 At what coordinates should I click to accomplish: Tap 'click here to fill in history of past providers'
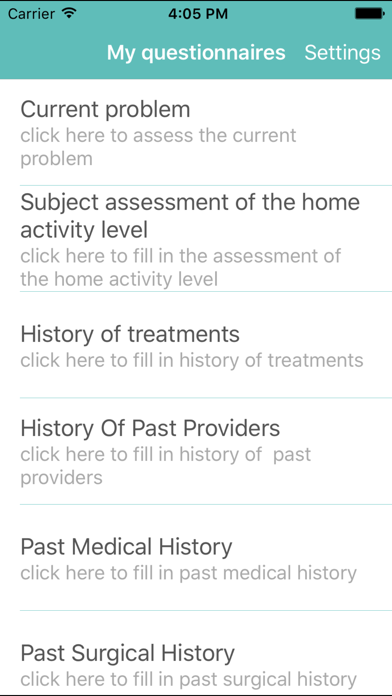point(166,466)
